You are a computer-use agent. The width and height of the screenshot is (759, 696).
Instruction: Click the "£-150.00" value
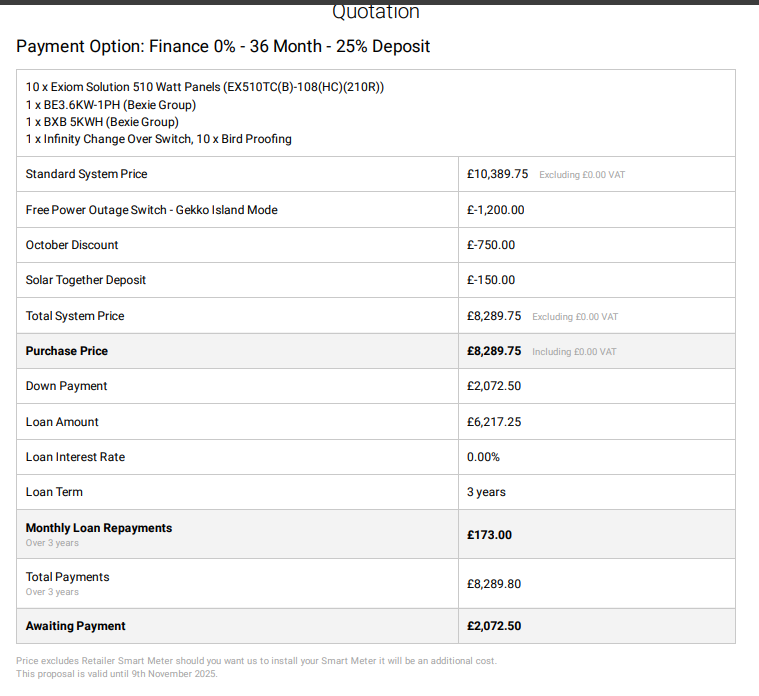[x=491, y=280]
